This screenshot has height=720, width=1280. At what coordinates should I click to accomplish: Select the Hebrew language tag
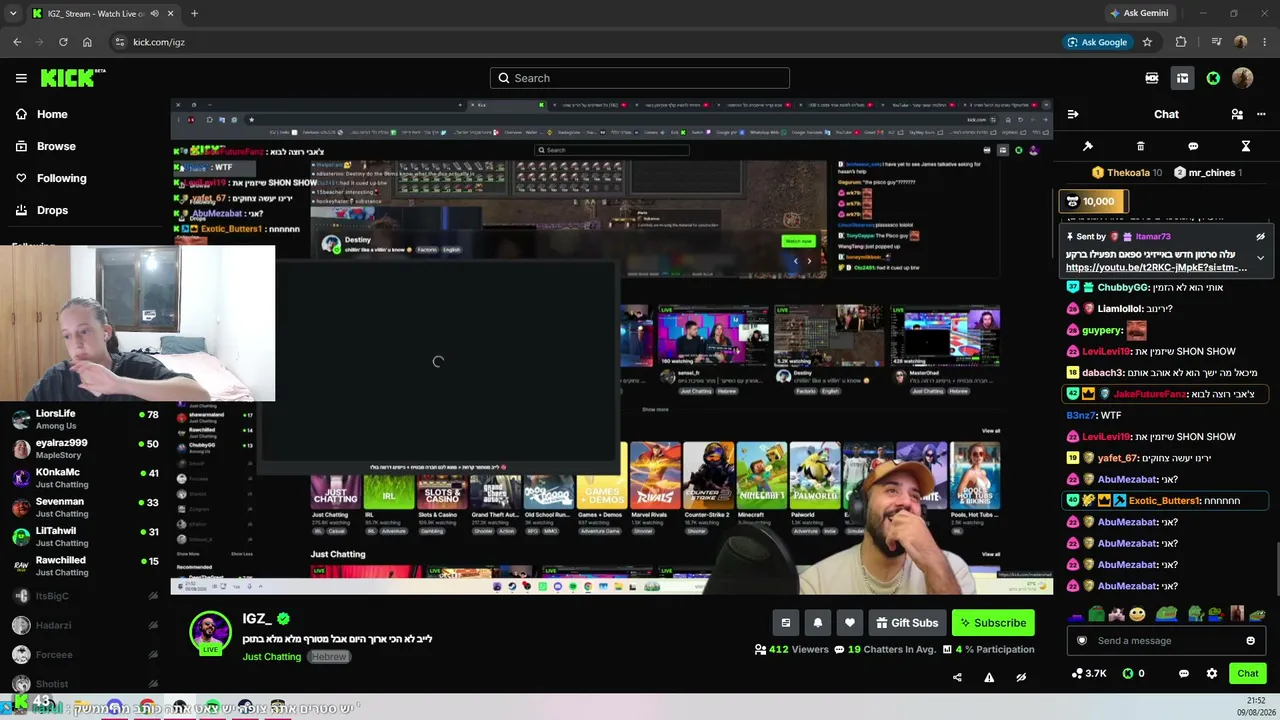tap(328, 657)
